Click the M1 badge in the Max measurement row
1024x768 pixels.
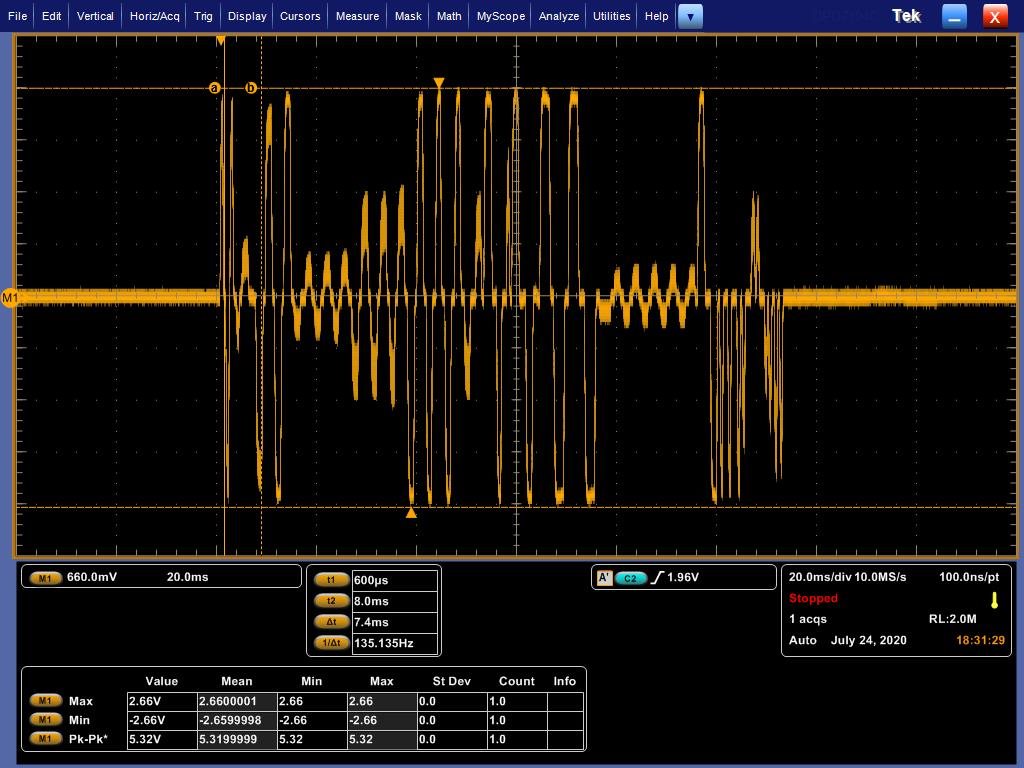tap(45, 701)
